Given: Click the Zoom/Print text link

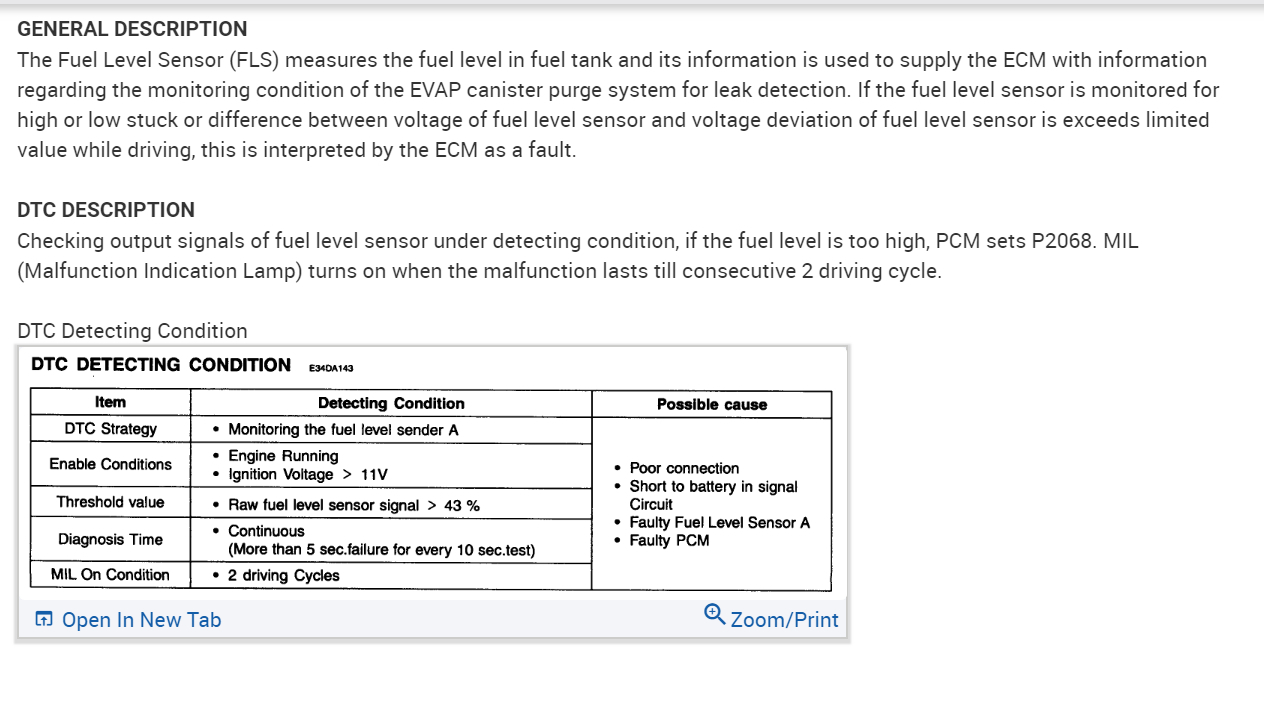Looking at the screenshot, I should pyautogui.click(x=784, y=620).
